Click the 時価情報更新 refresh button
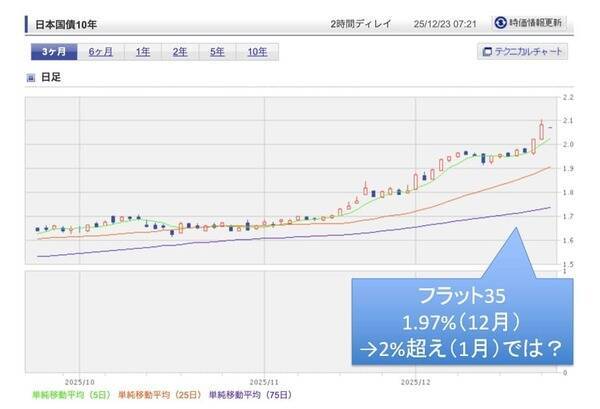600x409 pixels. (x=529, y=23)
